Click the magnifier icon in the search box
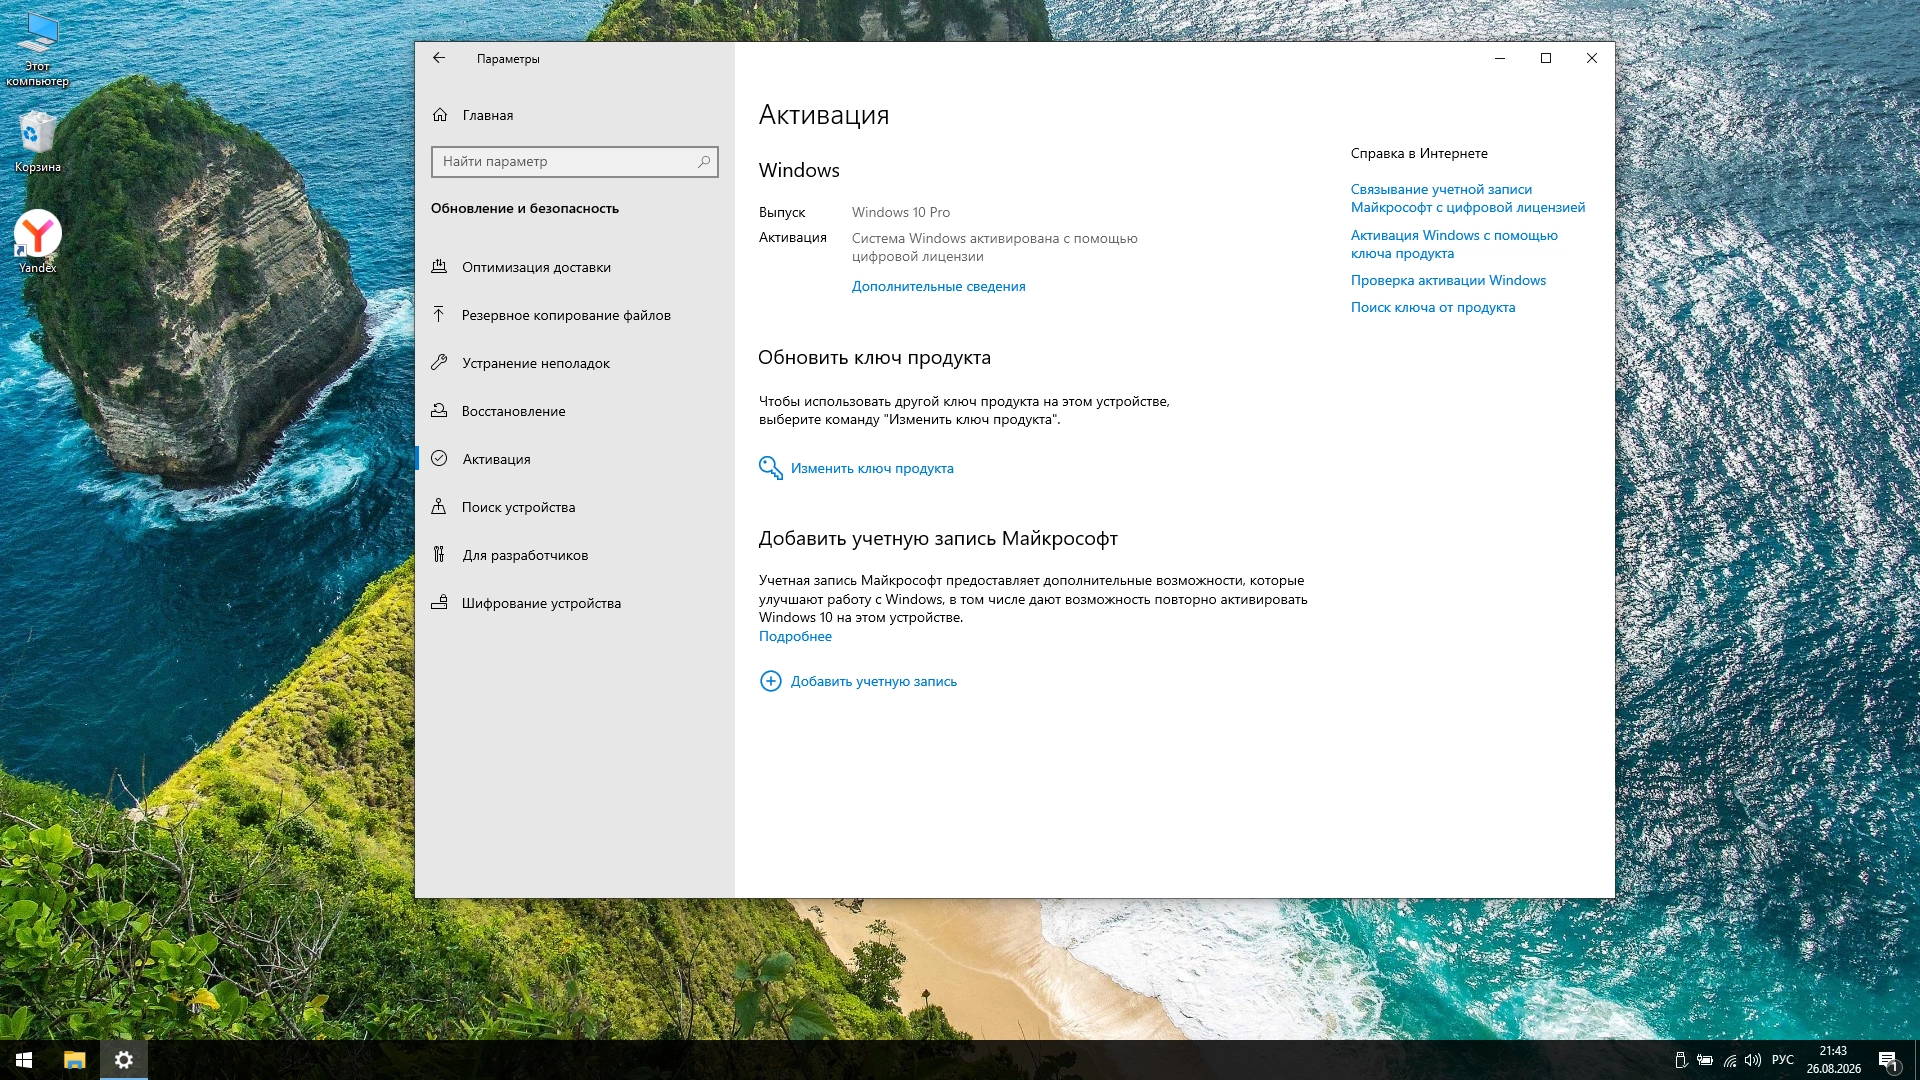 pos(704,161)
